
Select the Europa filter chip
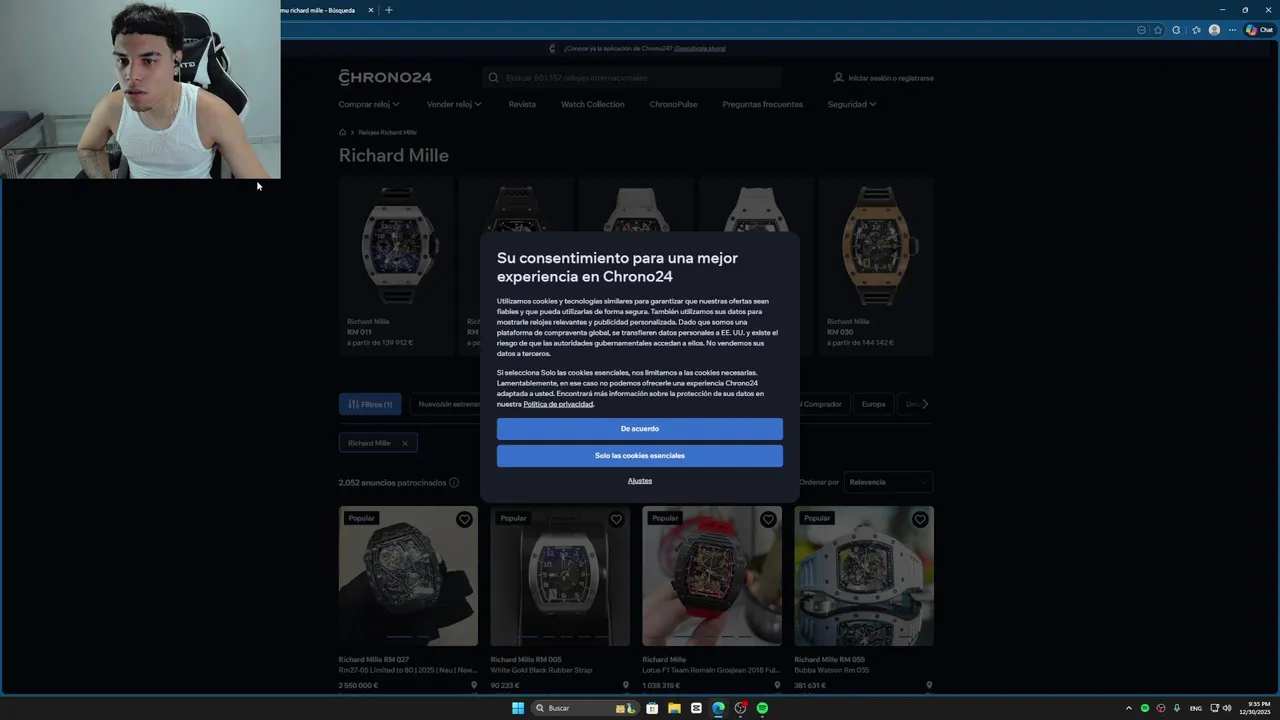(873, 404)
